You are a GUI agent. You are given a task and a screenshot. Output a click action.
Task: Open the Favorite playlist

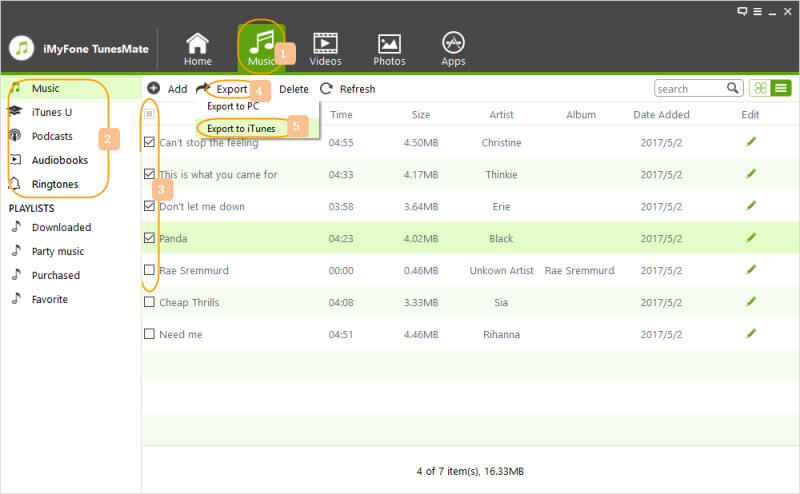[49, 299]
